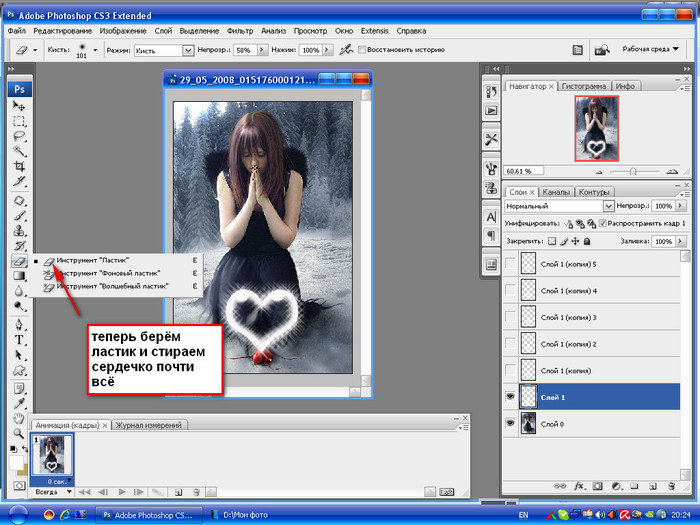Click the fx layer style icon
Viewport: 700px width, 525px height.
(x=579, y=485)
